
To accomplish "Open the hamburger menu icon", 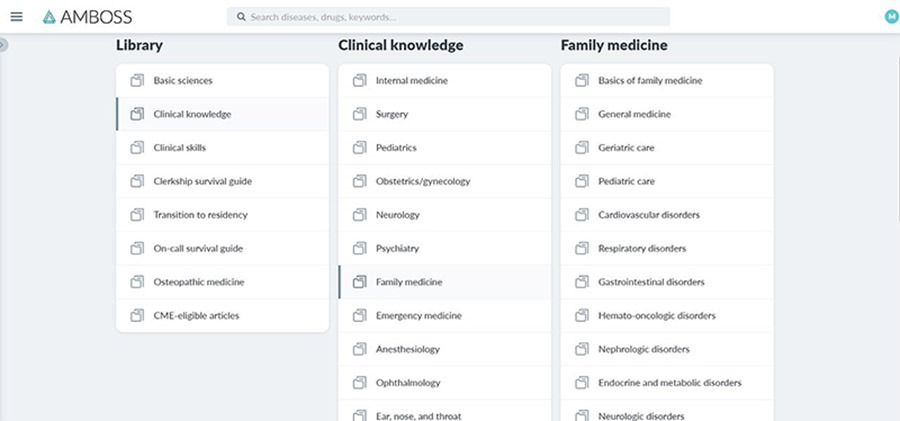I will coord(16,17).
